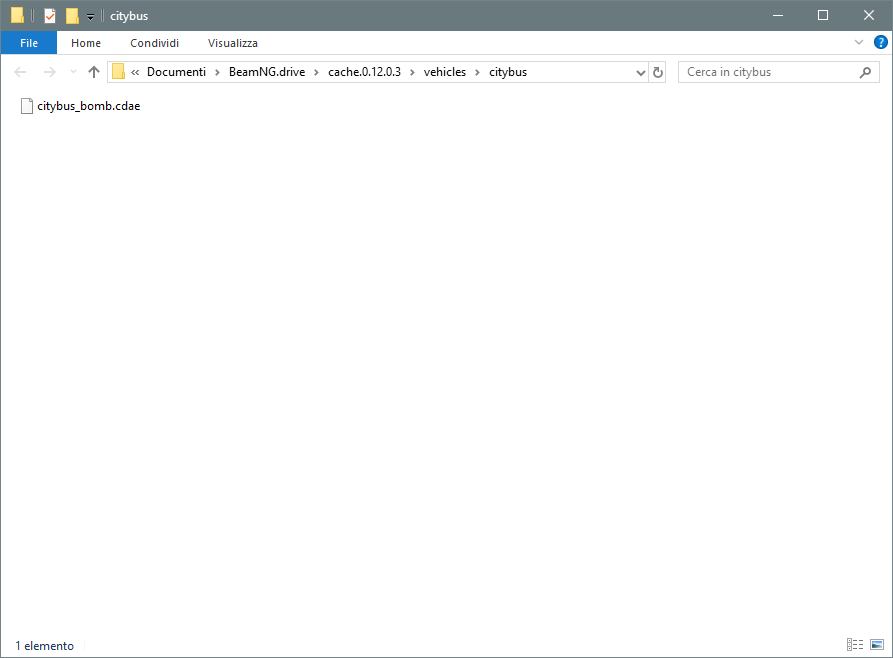The image size is (893, 658).
Task: Expand the chevron after vehicles breadcrumb
Action: (477, 72)
